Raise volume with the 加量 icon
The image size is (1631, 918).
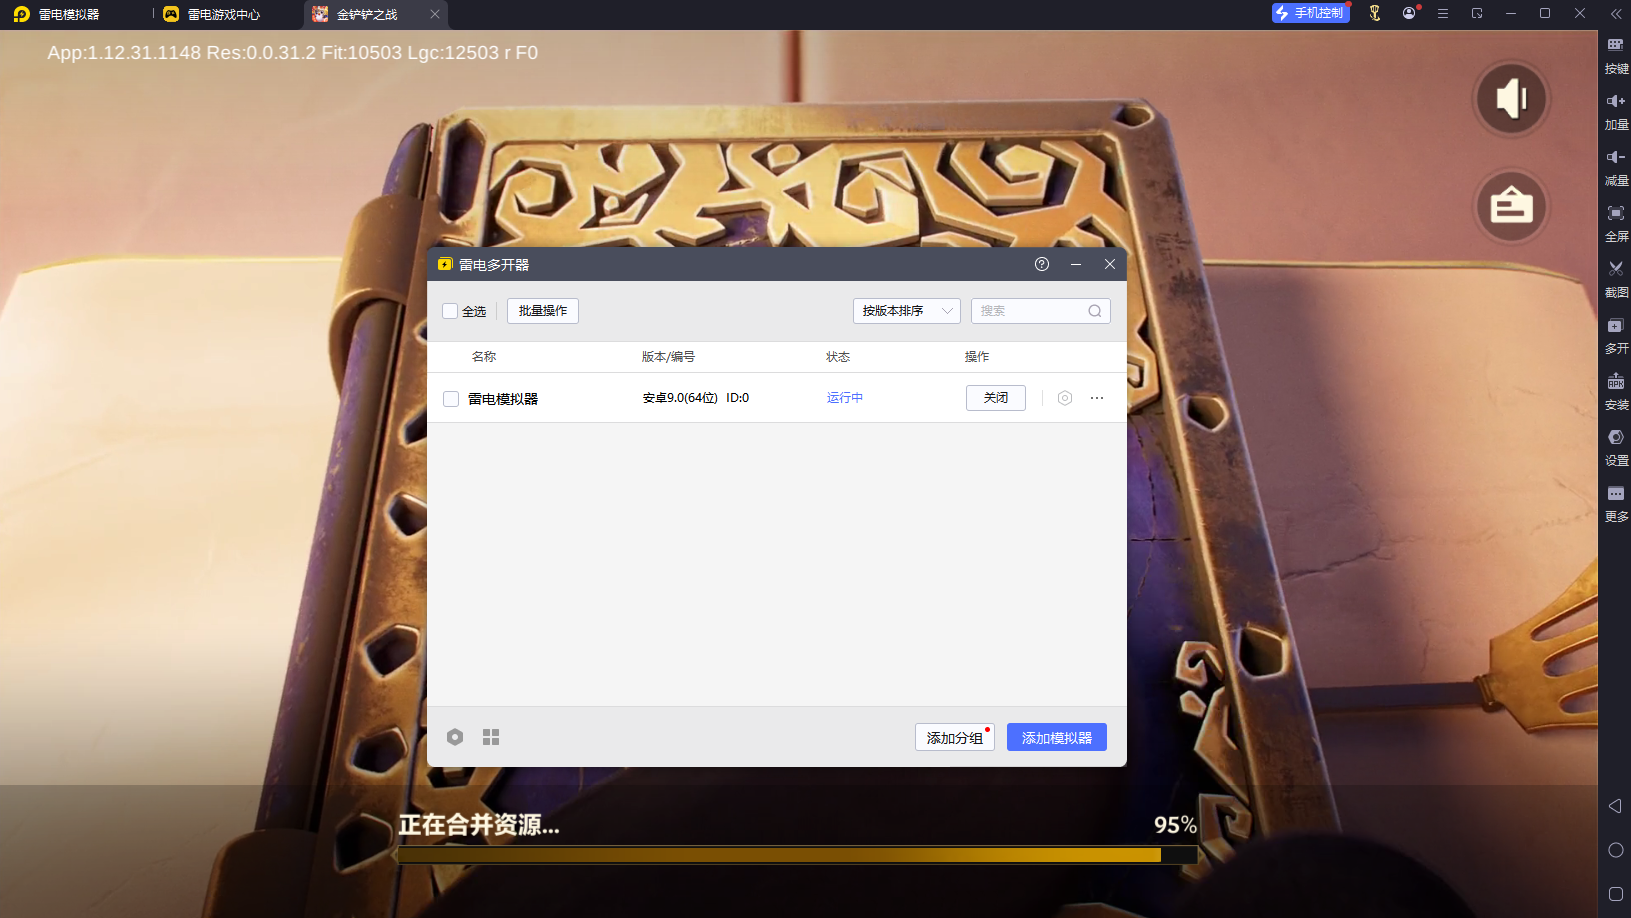coord(1616,111)
